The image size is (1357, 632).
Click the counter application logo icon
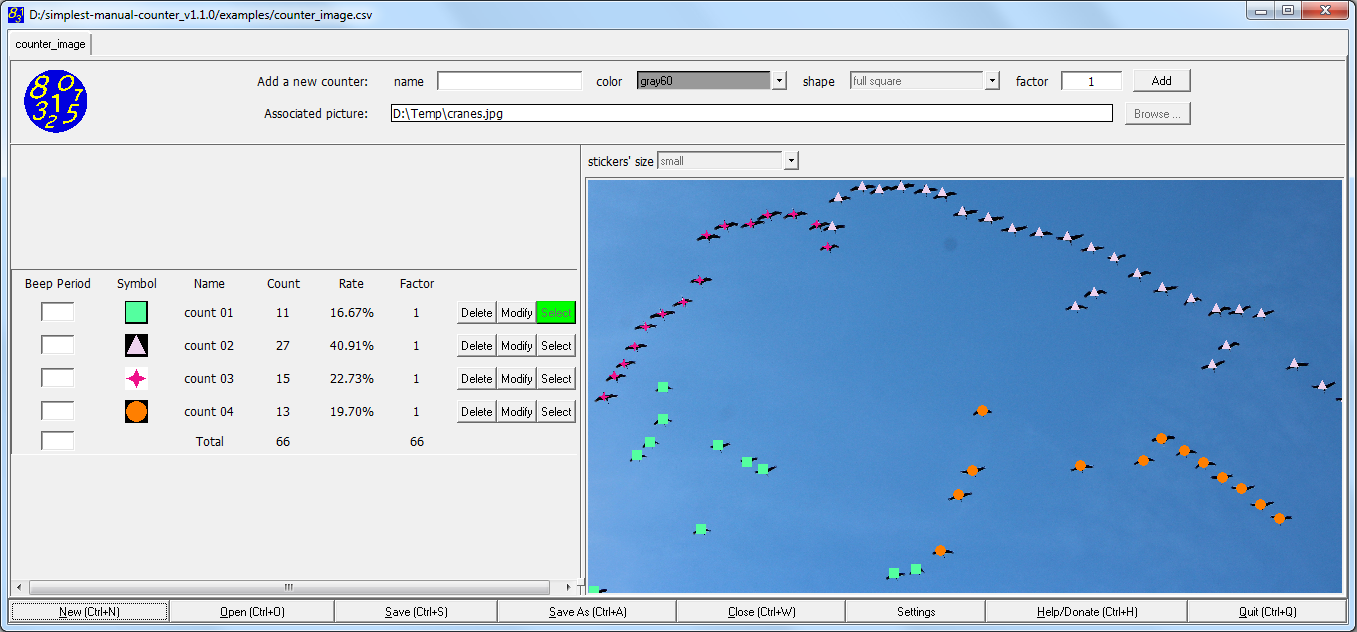(55, 101)
